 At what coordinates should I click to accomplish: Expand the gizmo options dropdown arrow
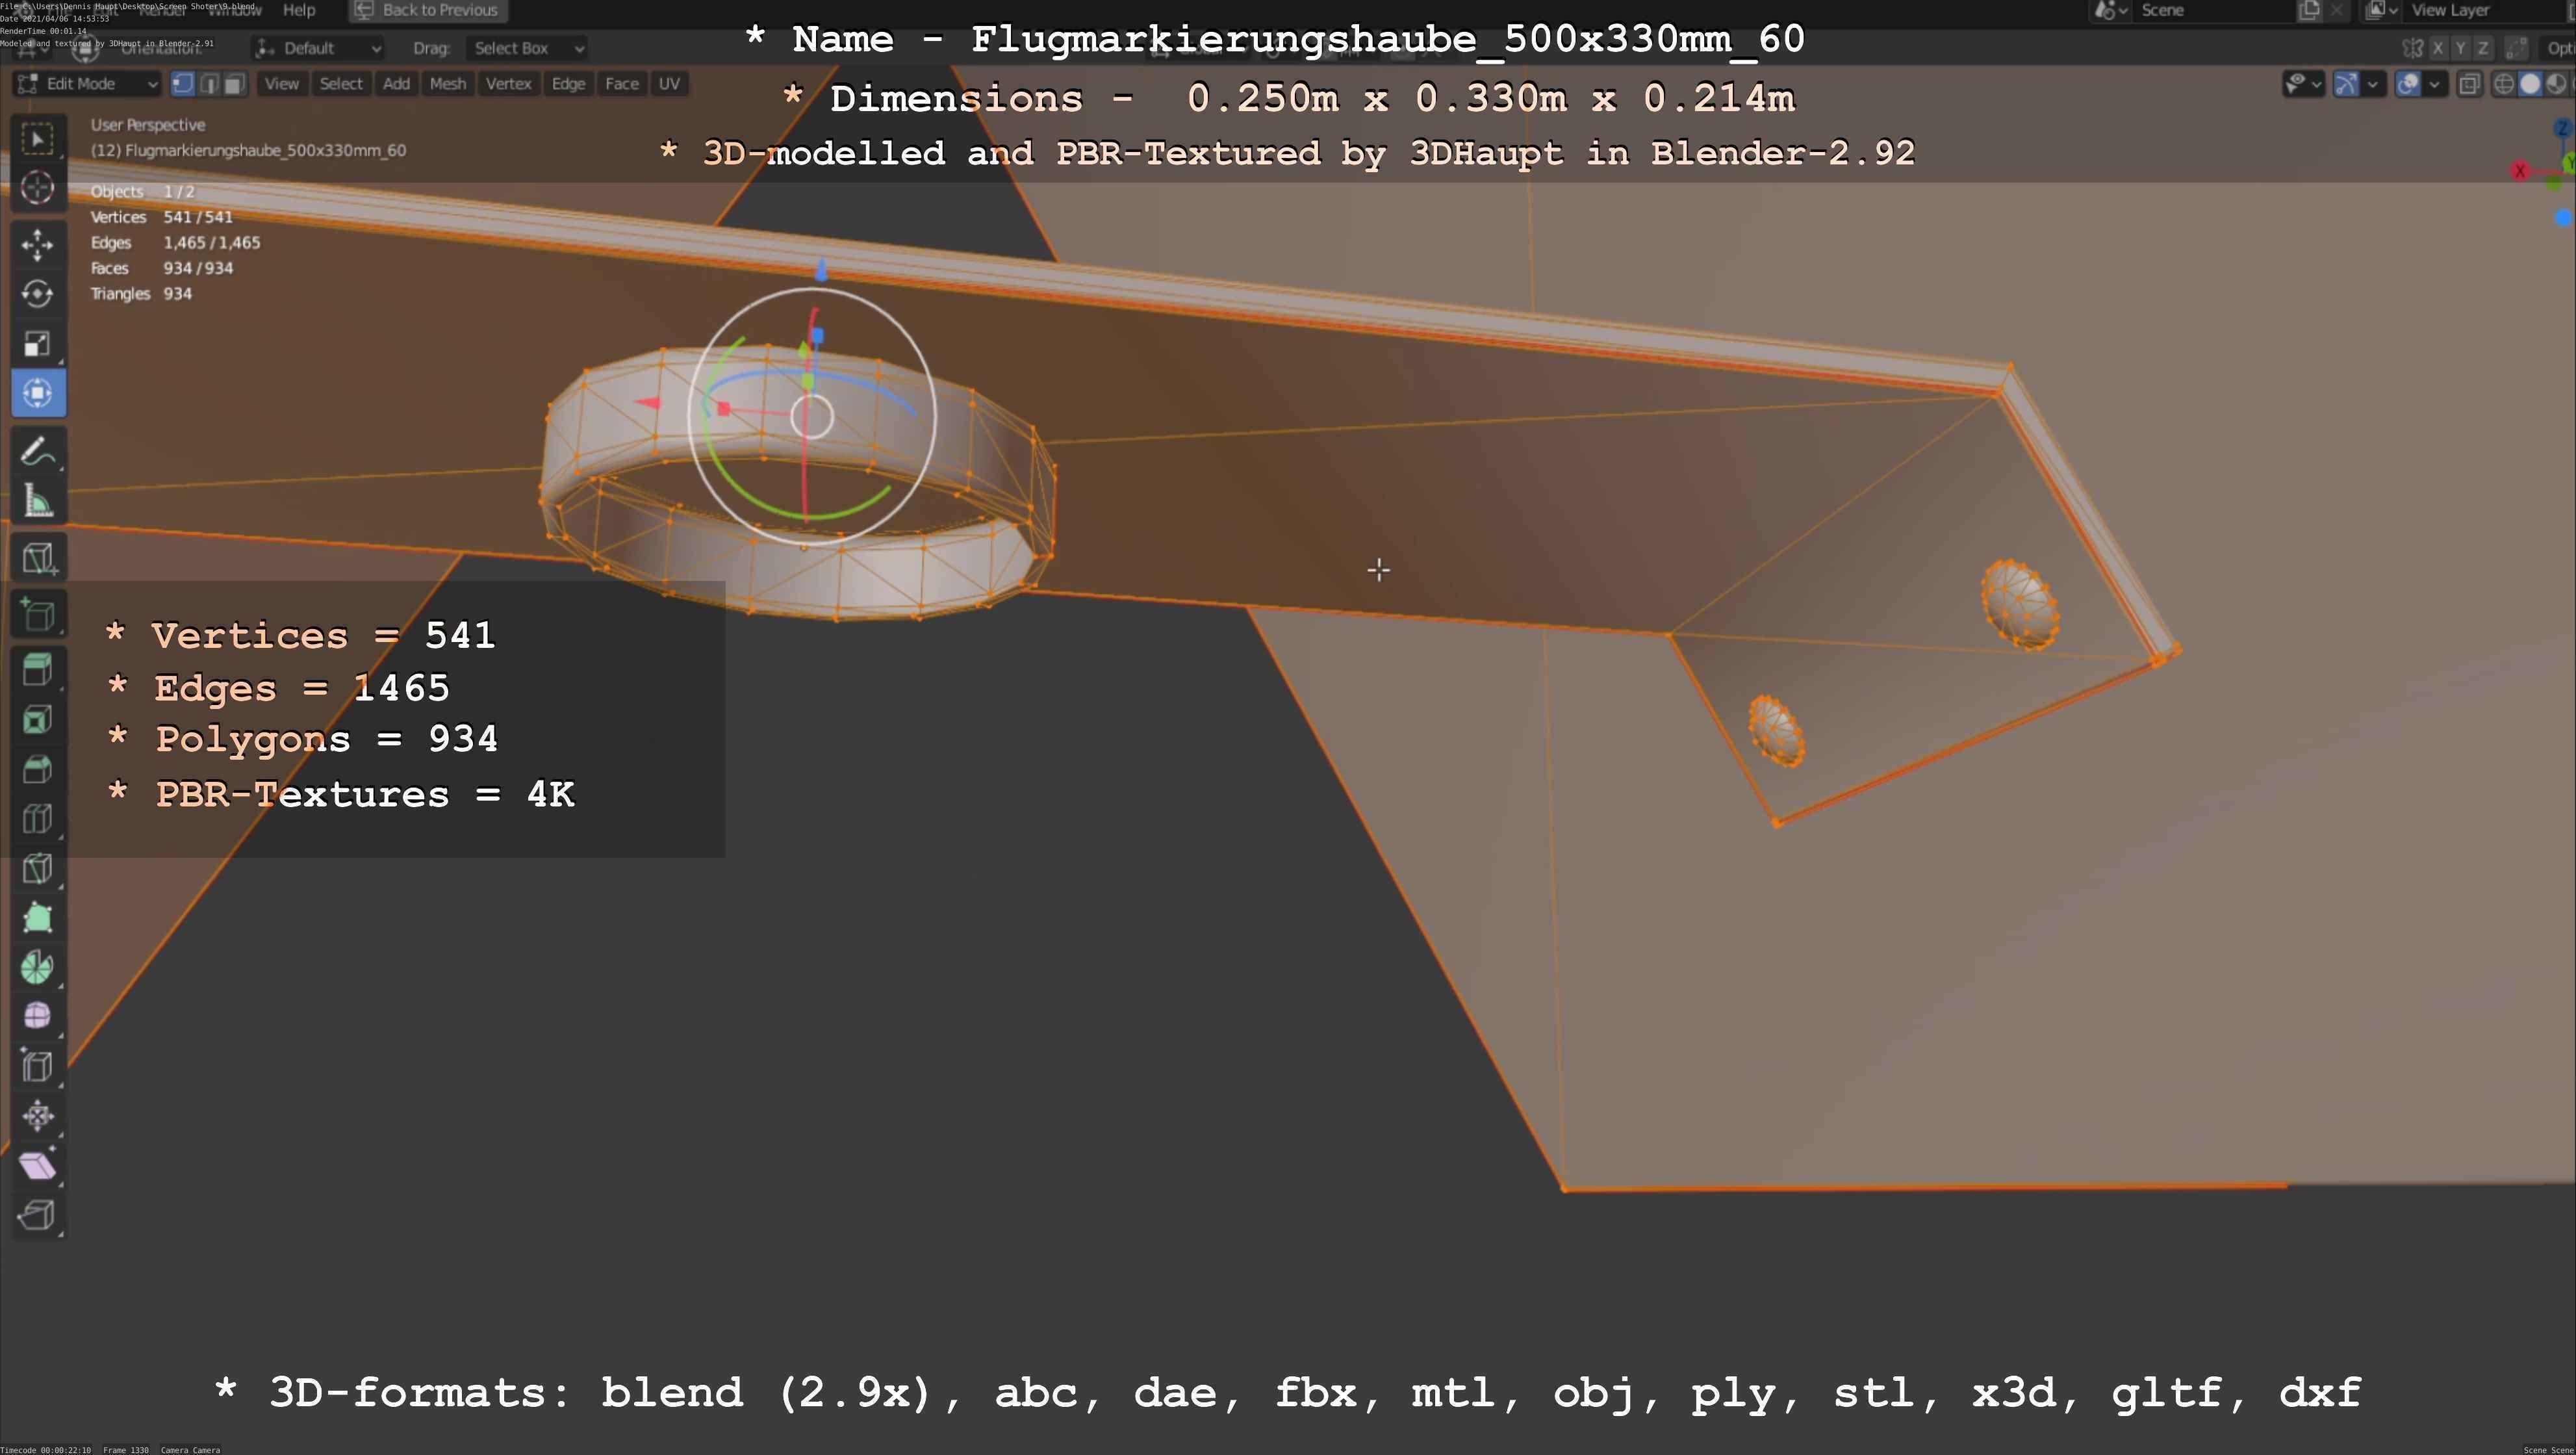pyautogui.click(x=2373, y=84)
